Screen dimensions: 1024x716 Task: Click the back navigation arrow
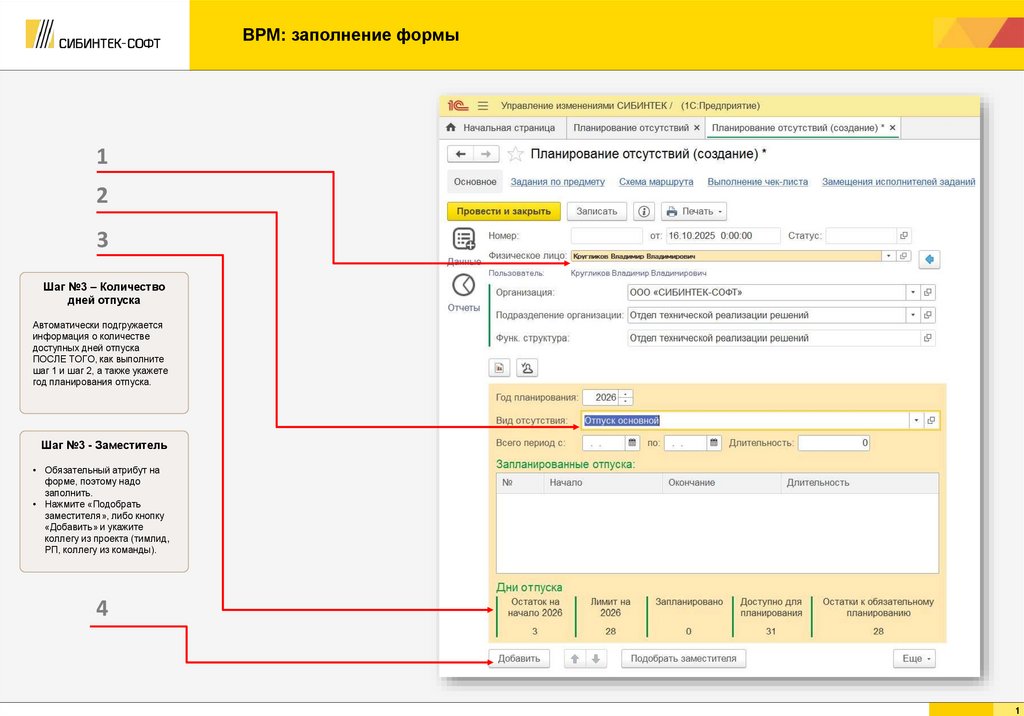tap(460, 154)
